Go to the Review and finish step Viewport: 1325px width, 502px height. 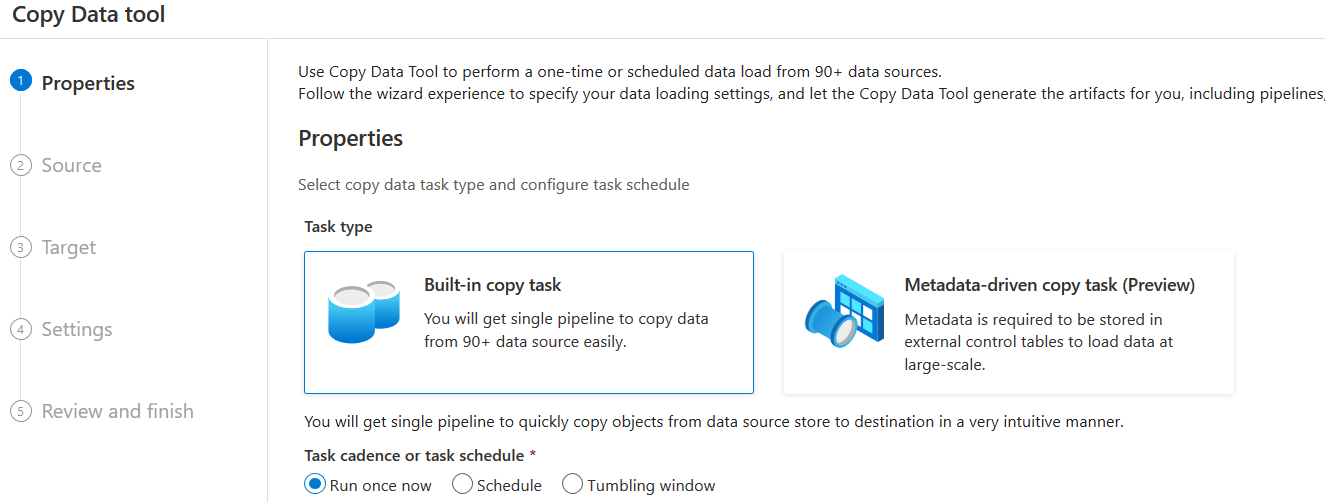pyautogui.click(x=117, y=411)
